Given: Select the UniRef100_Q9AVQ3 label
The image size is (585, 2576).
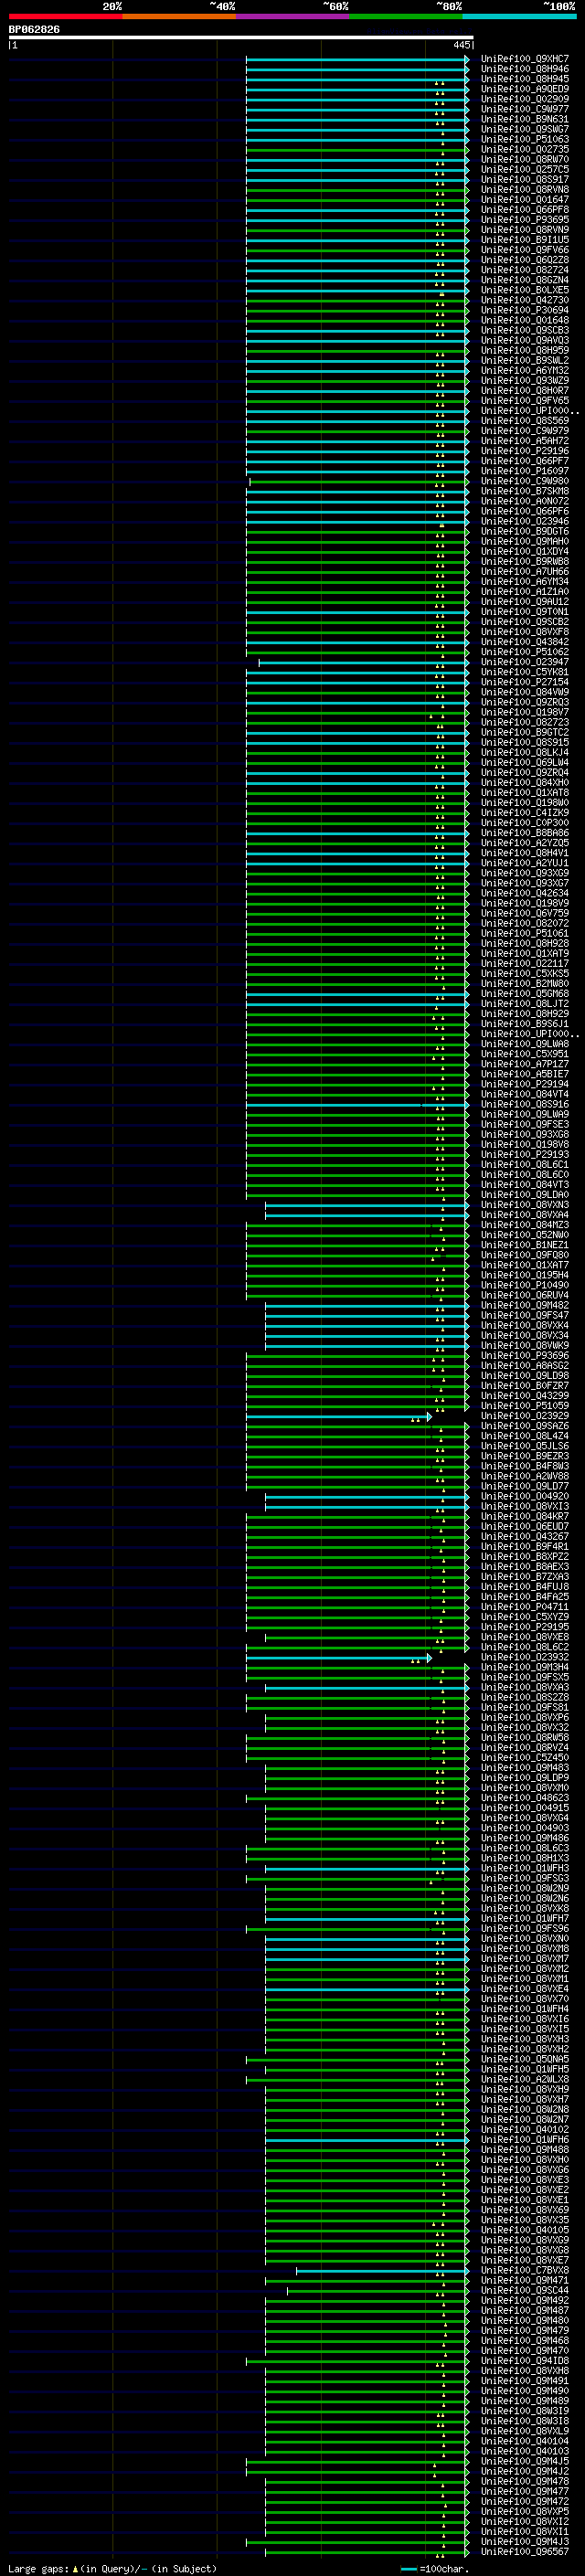Looking at the screenshot, I should pyautogui.click(x=525, y=340).
